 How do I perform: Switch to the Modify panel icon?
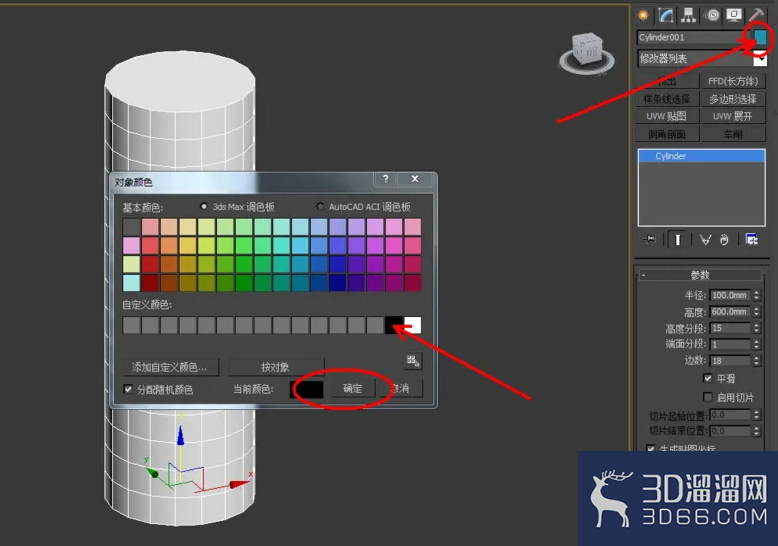pos(666,15)
